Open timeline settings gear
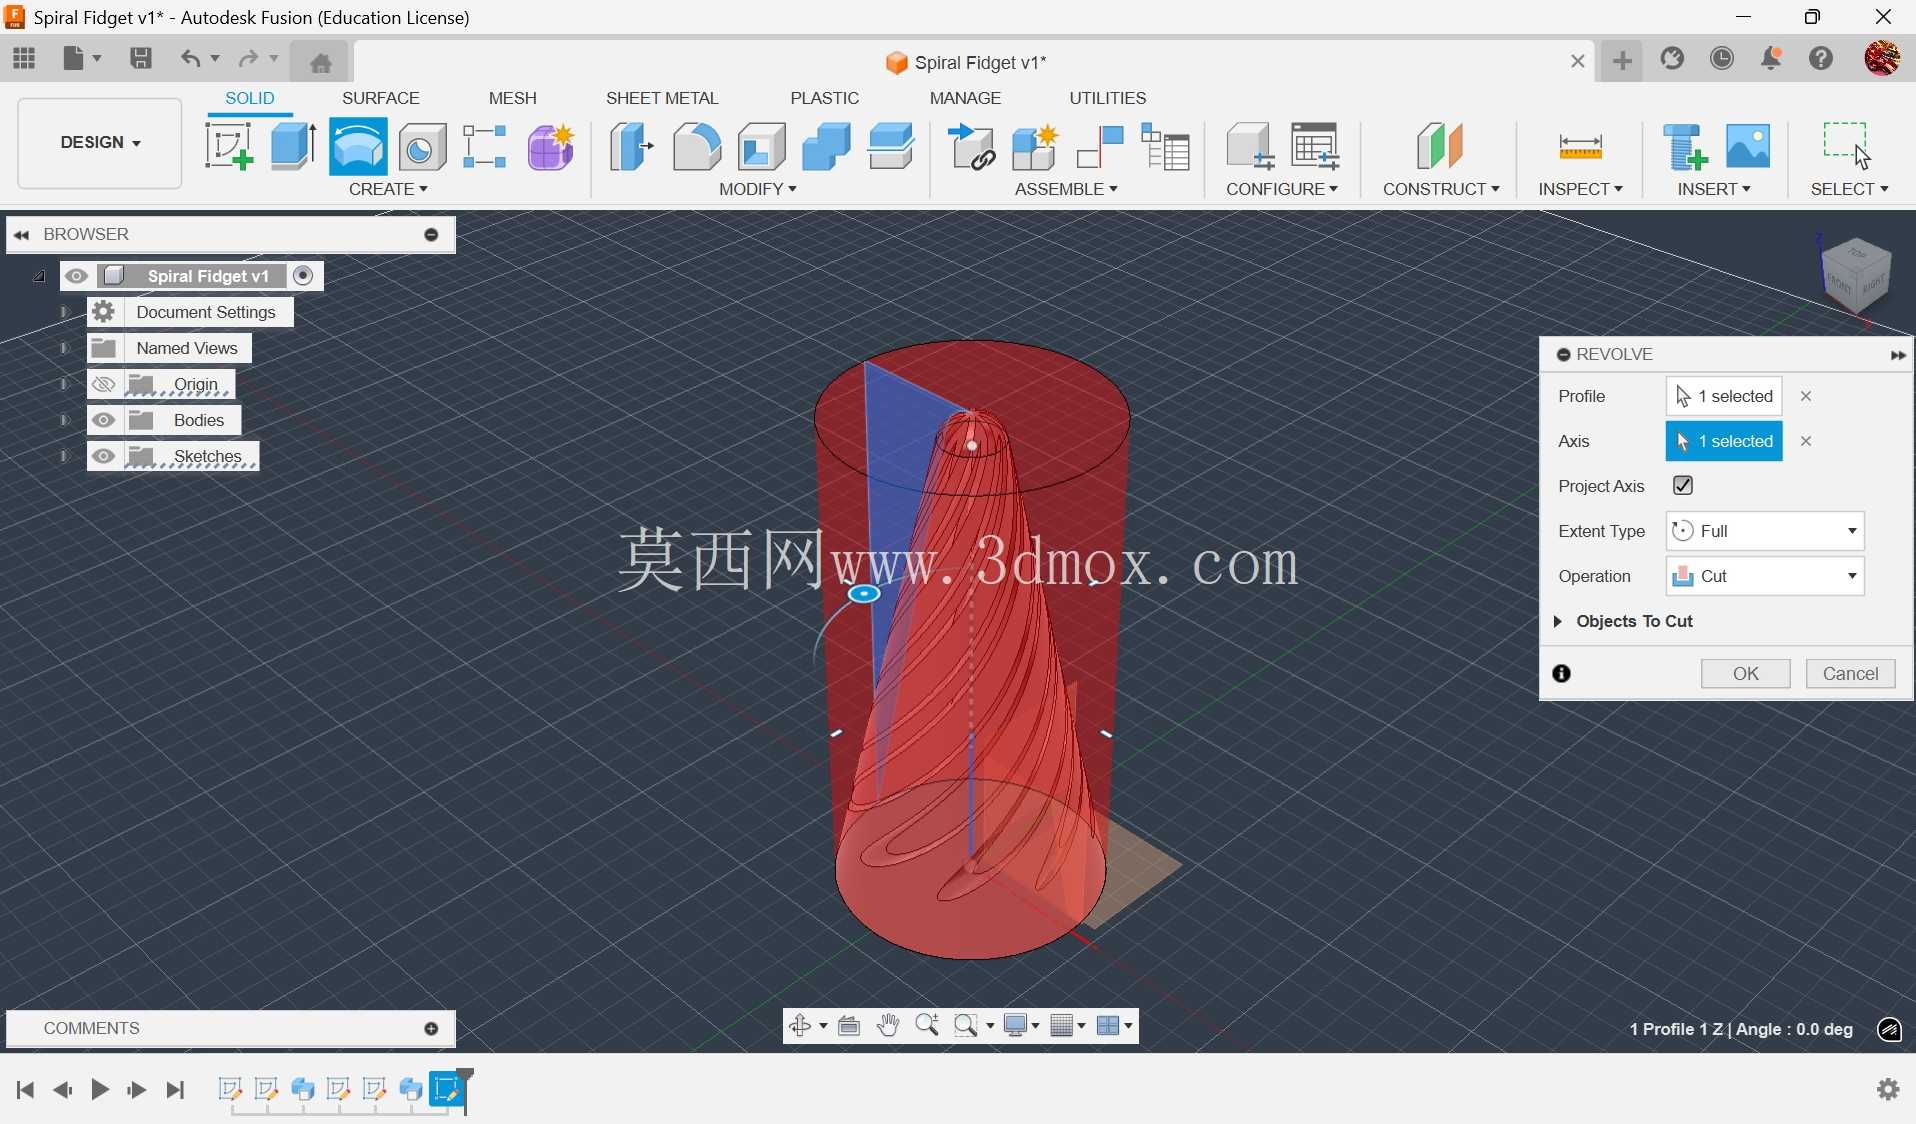Viewport: 1916px width, 1124px height. (x=1888, y=1089)
